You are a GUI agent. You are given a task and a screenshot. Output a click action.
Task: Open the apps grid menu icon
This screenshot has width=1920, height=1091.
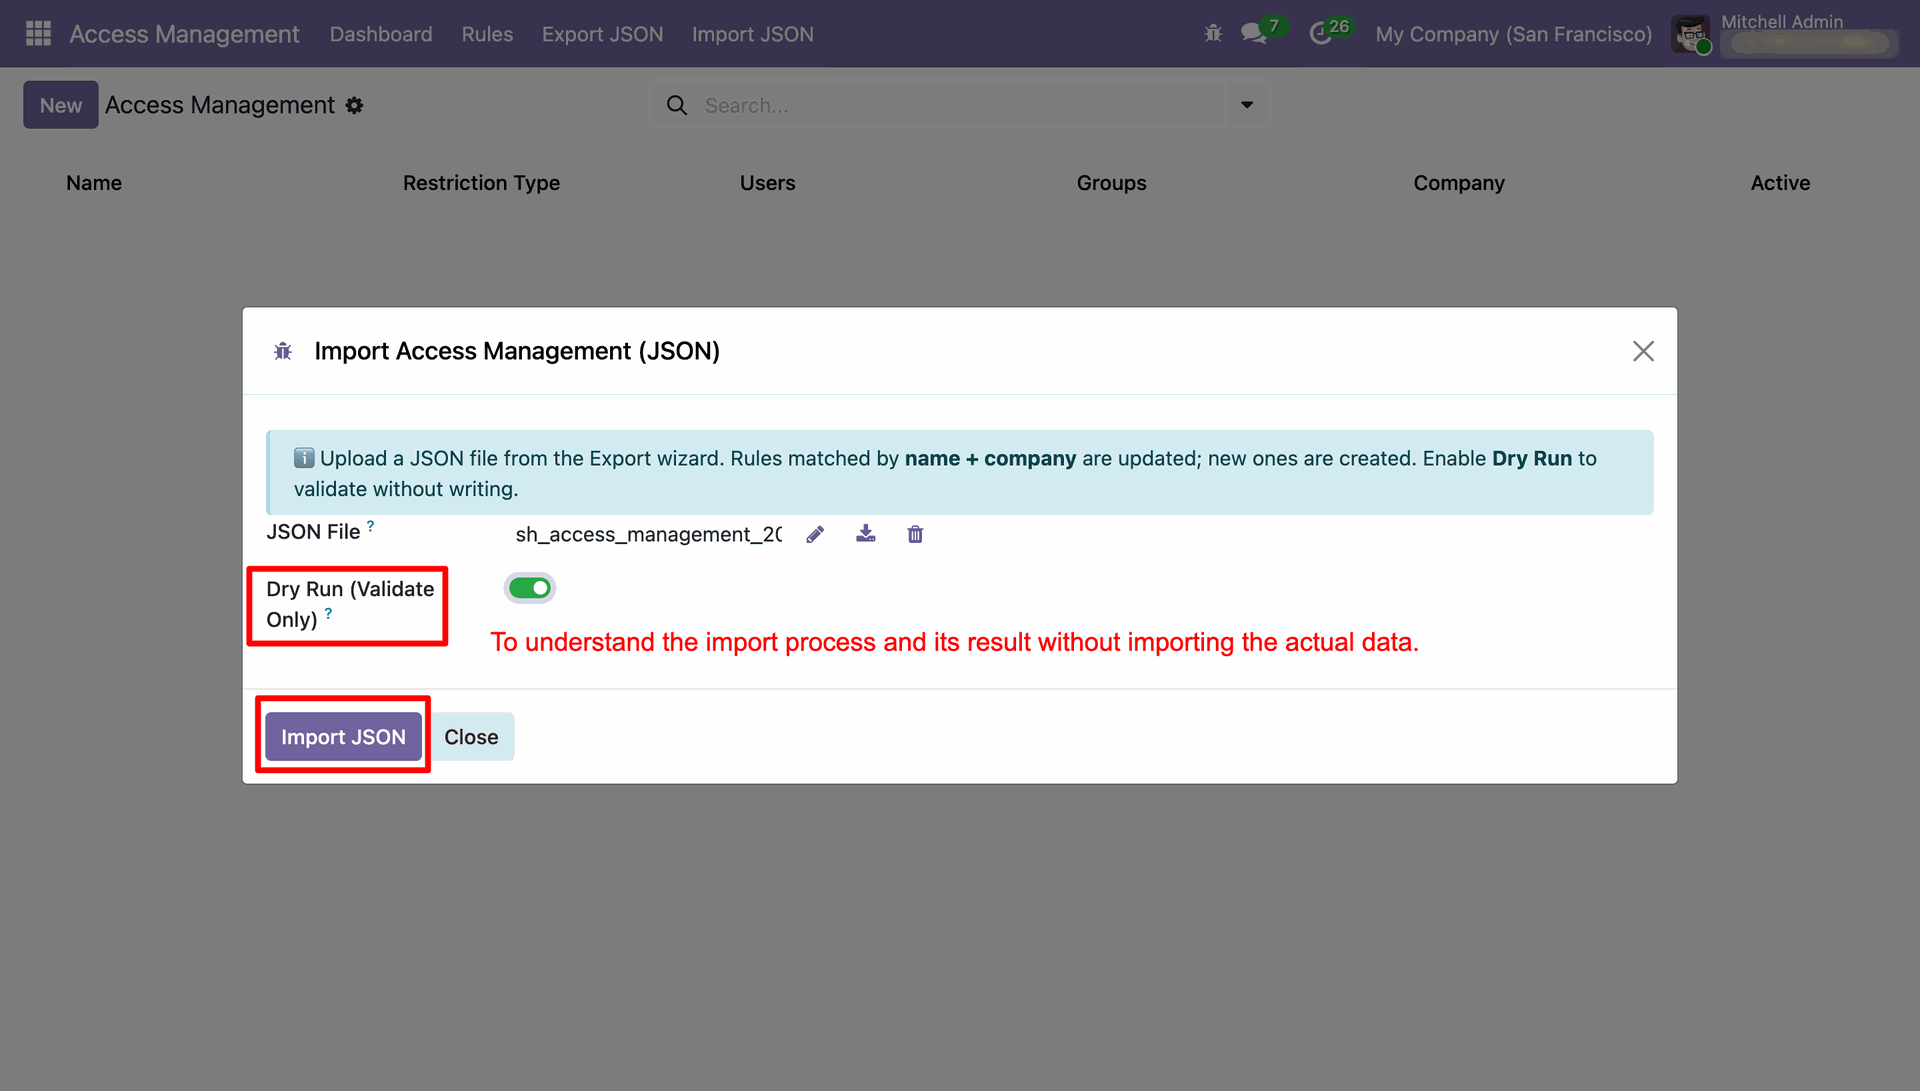tap(38, 34)
